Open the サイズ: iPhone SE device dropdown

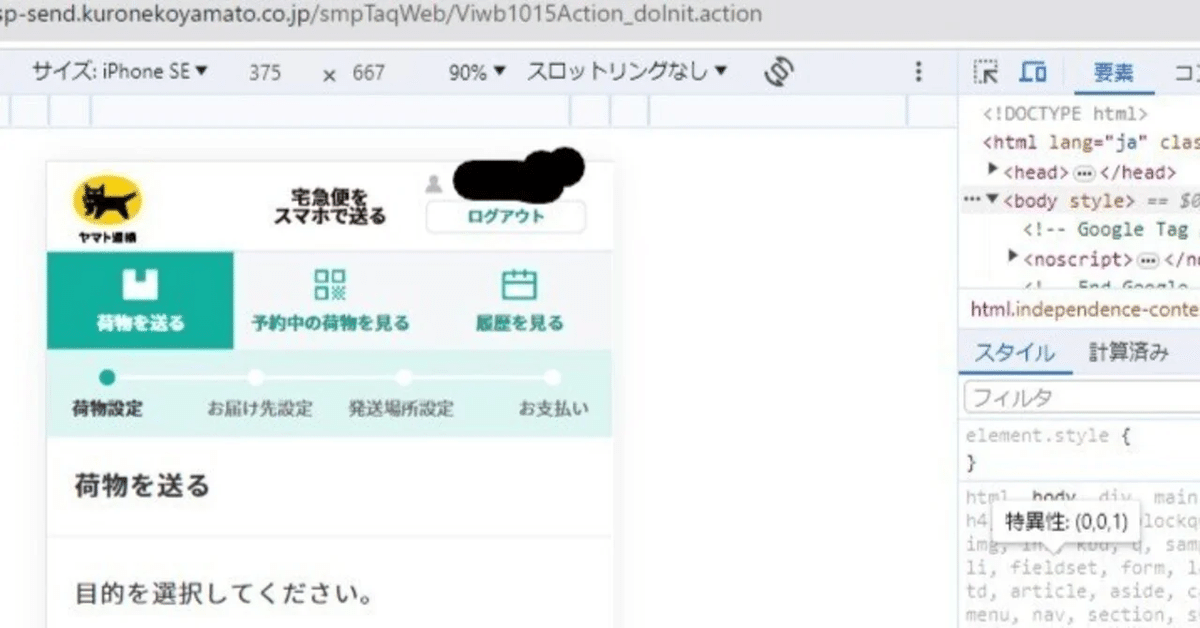(x=119, y=72)
